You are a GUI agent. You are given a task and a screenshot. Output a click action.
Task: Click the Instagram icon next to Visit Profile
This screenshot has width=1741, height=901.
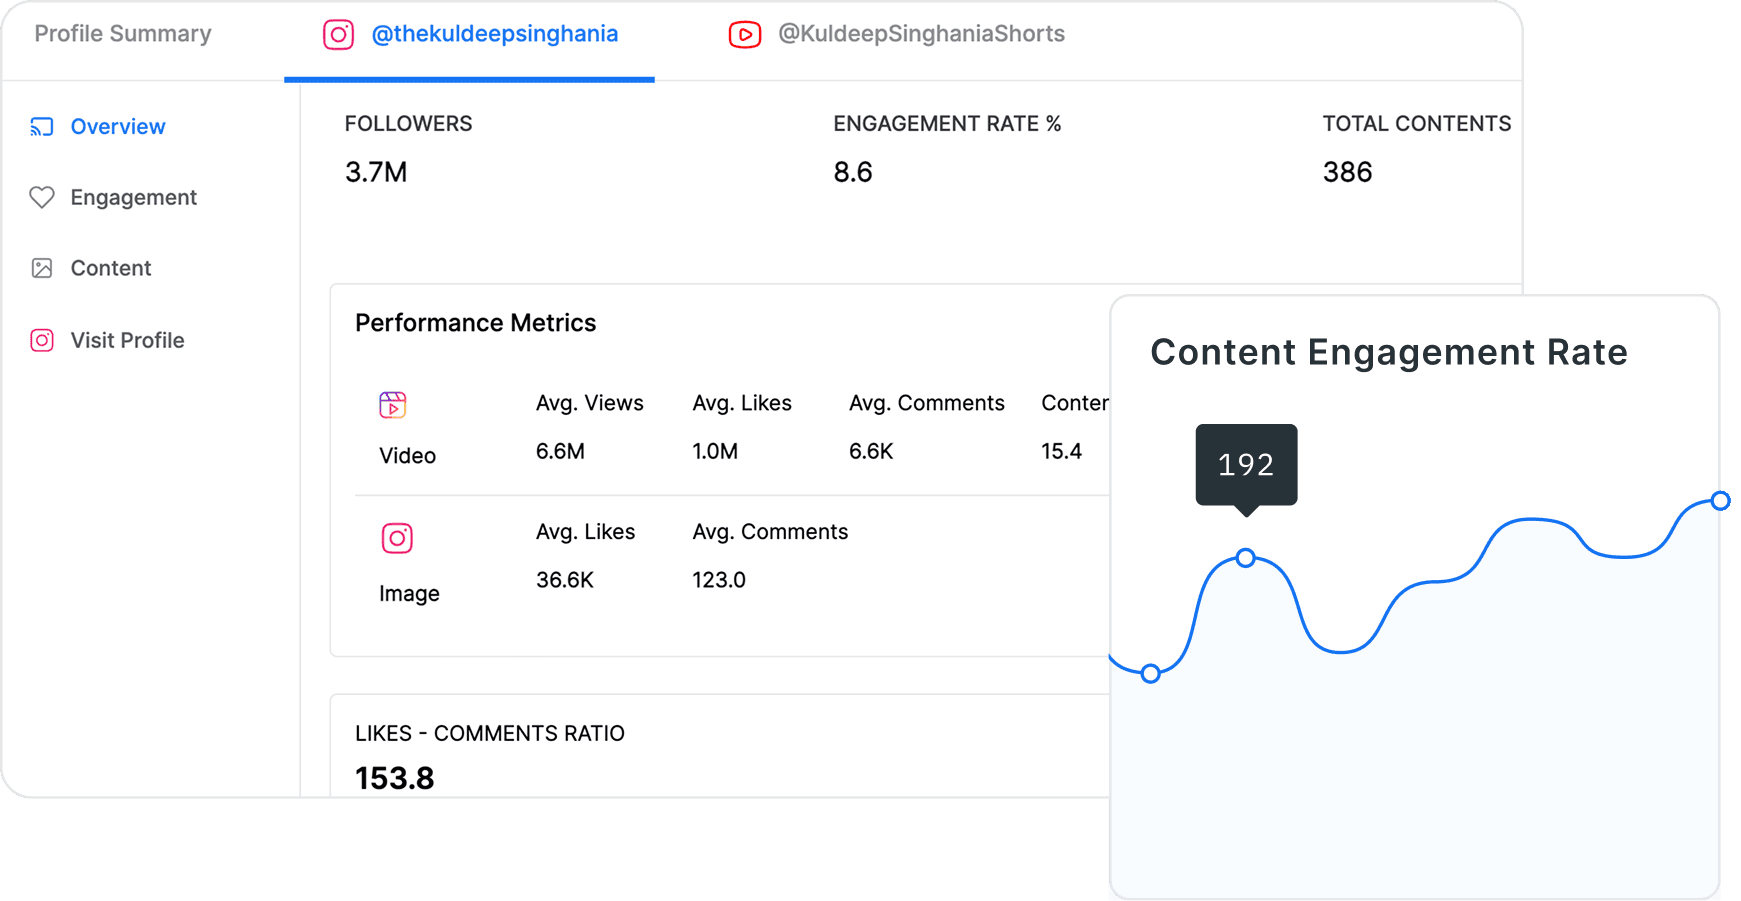point(42,340)
